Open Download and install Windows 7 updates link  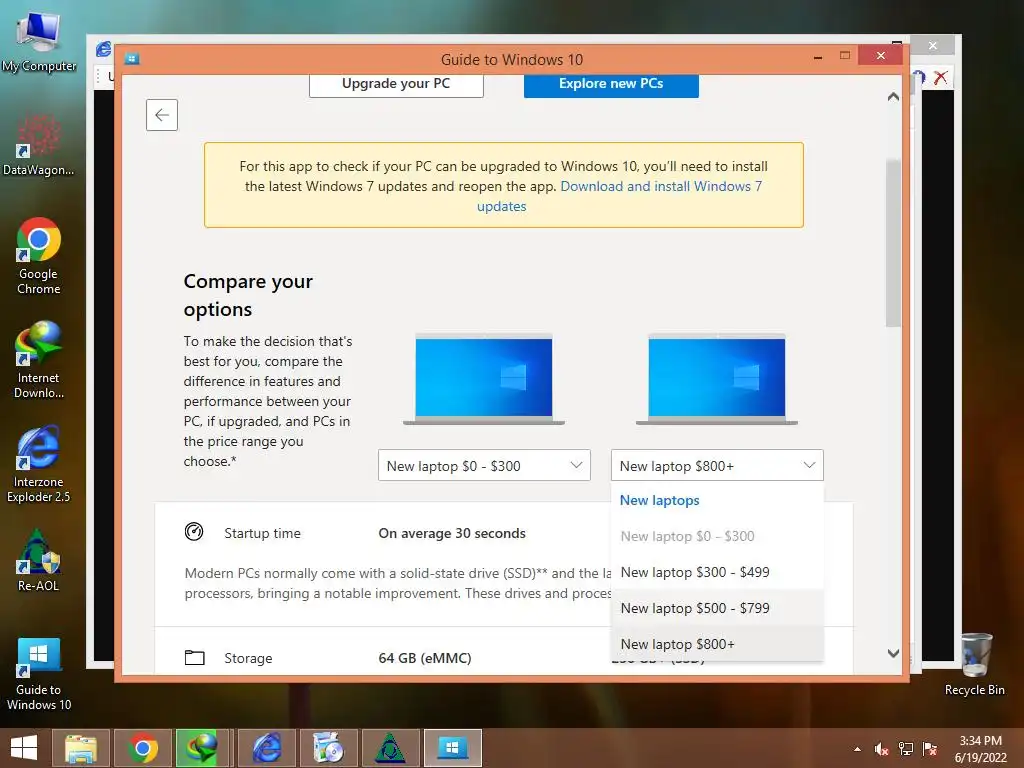pyautogui.click(x=618, y=196)
